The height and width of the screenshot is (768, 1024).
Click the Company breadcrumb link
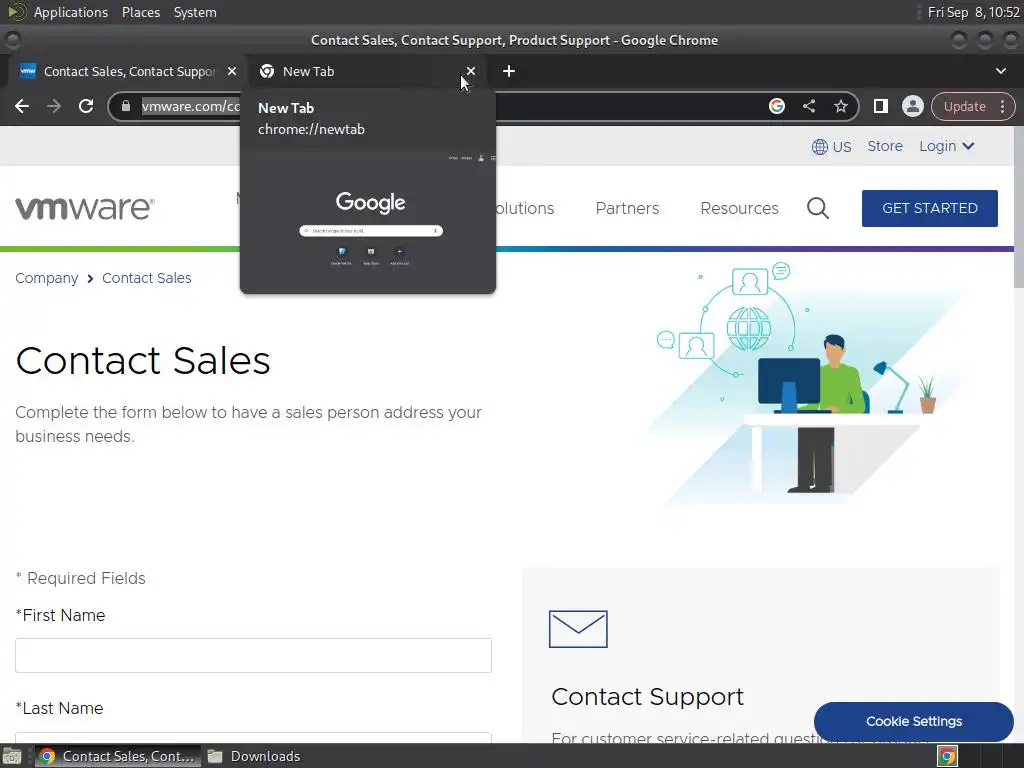click(46, 278)
